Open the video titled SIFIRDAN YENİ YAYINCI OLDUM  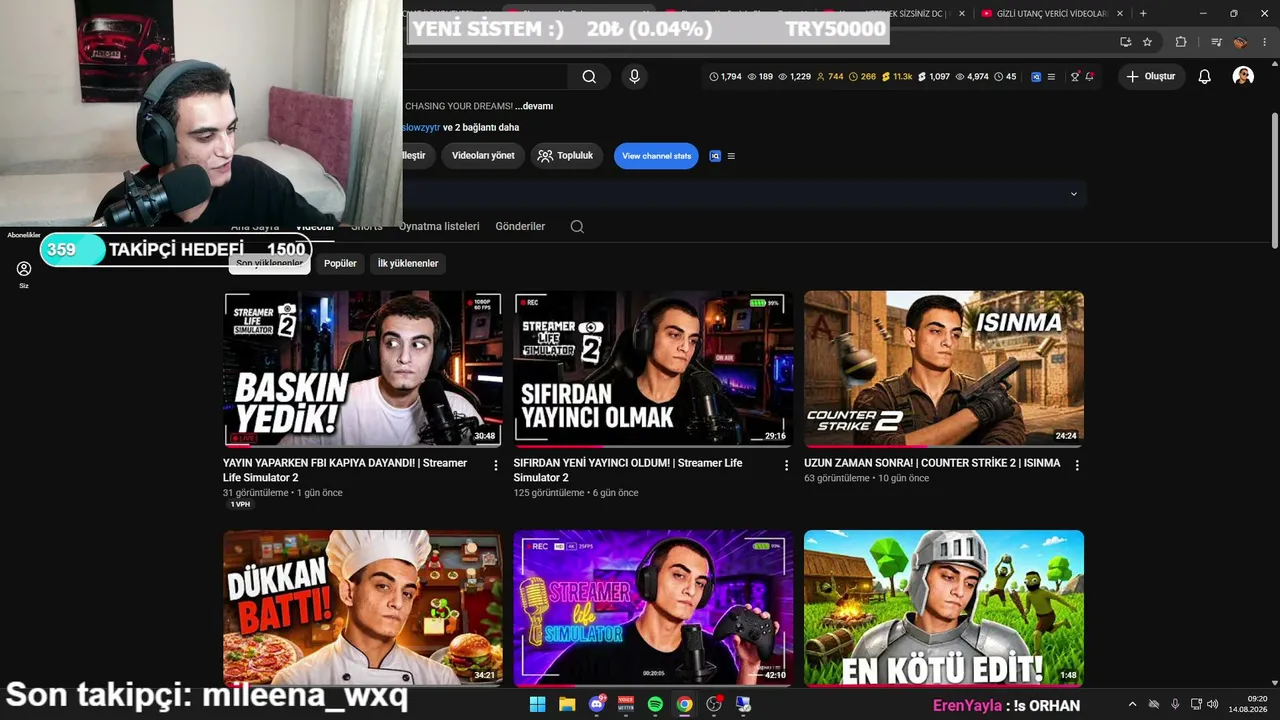(x=628, y=470)
